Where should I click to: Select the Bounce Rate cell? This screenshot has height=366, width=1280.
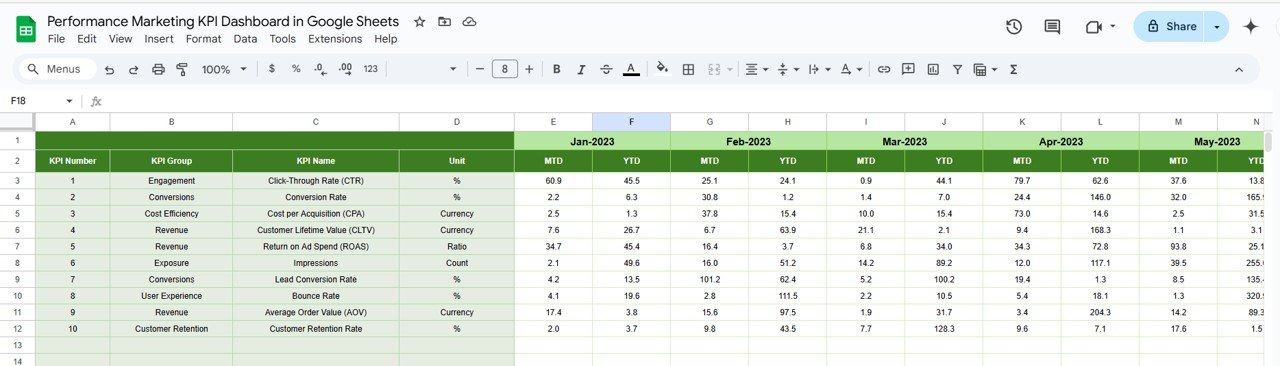[315, 296]
